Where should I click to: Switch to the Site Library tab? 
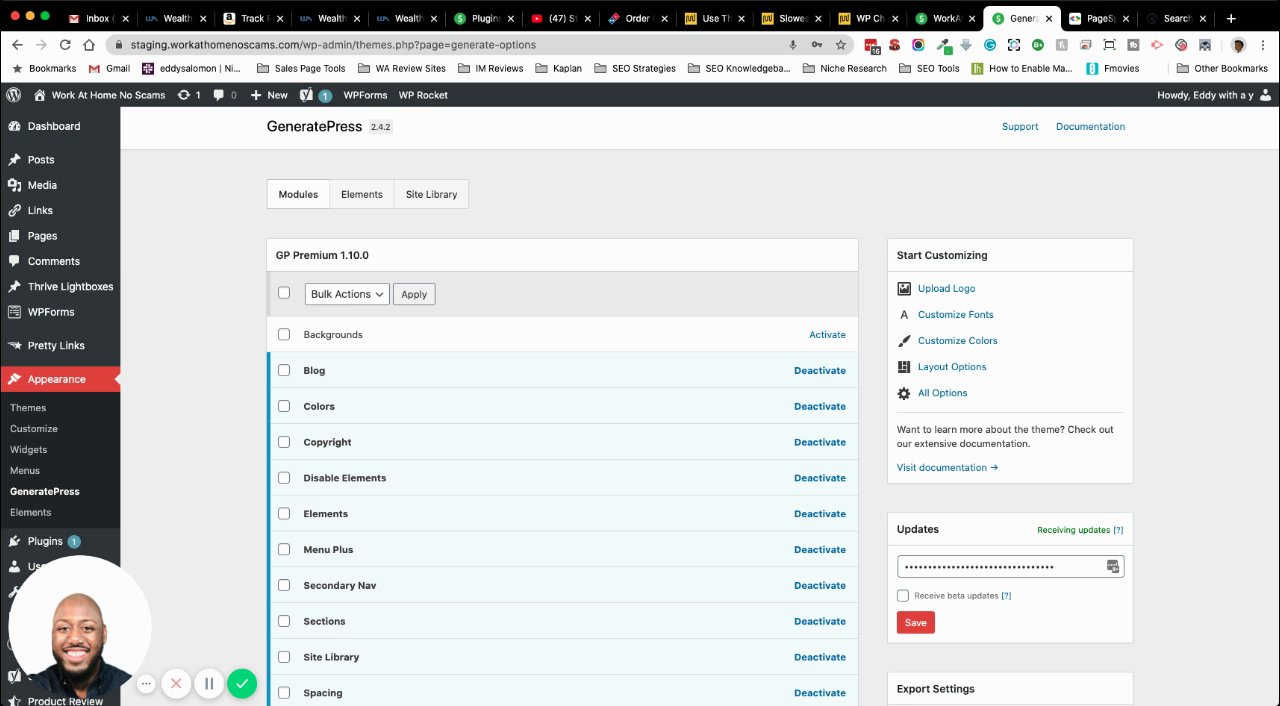431,194
